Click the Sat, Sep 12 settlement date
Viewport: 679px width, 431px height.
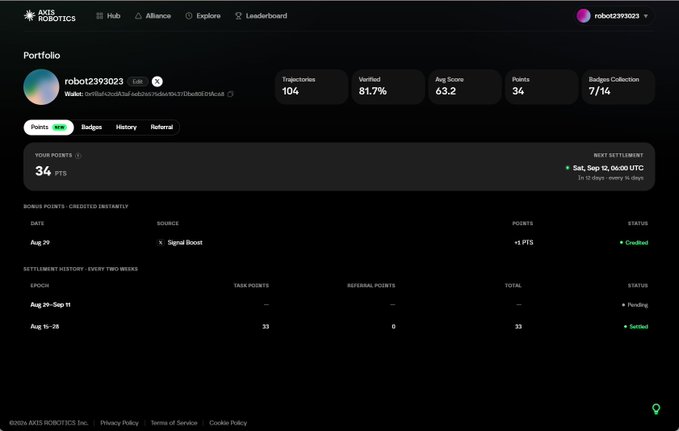tap(608, 168)
